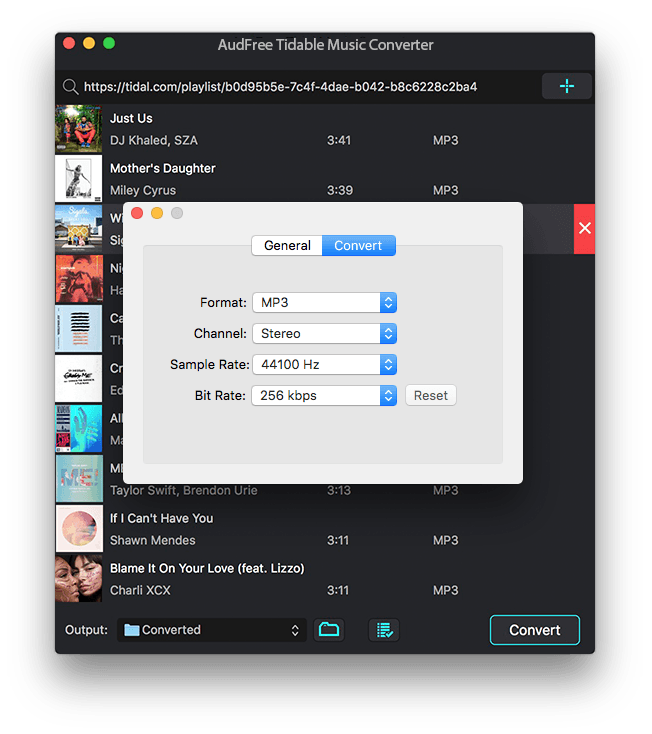Screen dimensions: 652x734
Task: Select the Just Us album thumbnail
Action: [x=79, y=129]
